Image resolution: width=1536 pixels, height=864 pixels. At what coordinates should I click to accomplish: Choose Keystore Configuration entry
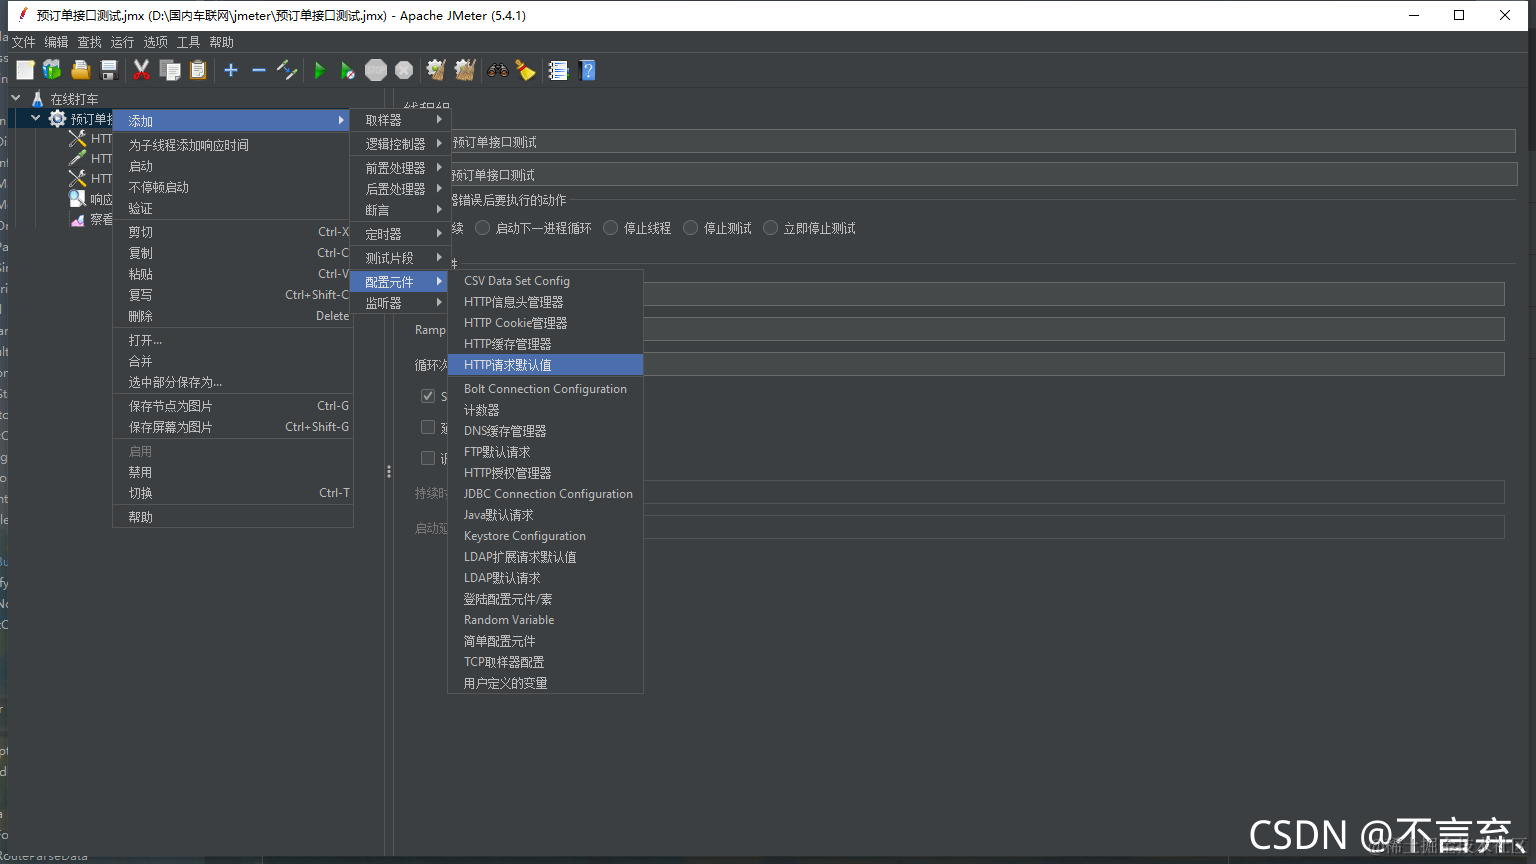pos(545,536)
